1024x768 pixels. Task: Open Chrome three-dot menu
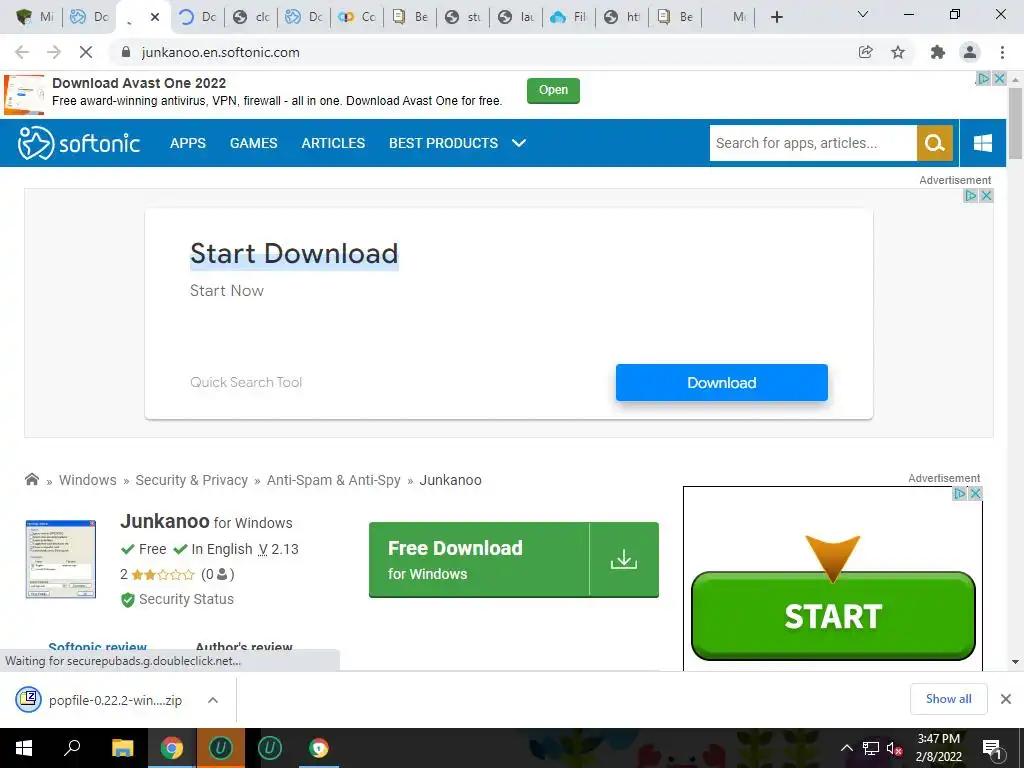pos(1002,52)
